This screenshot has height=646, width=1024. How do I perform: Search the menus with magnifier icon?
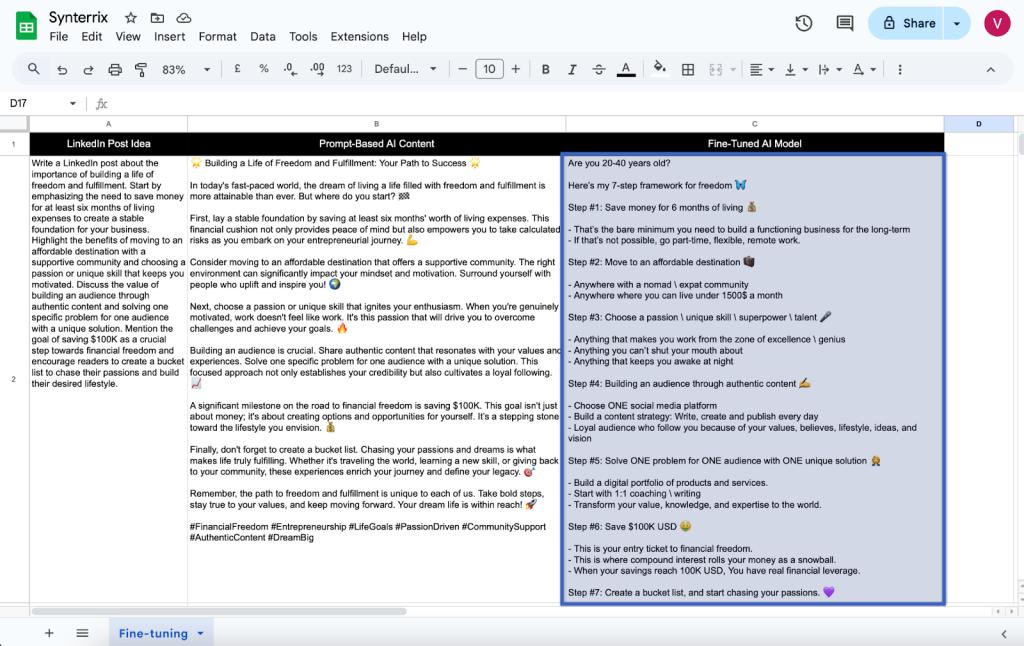point(33,69)
